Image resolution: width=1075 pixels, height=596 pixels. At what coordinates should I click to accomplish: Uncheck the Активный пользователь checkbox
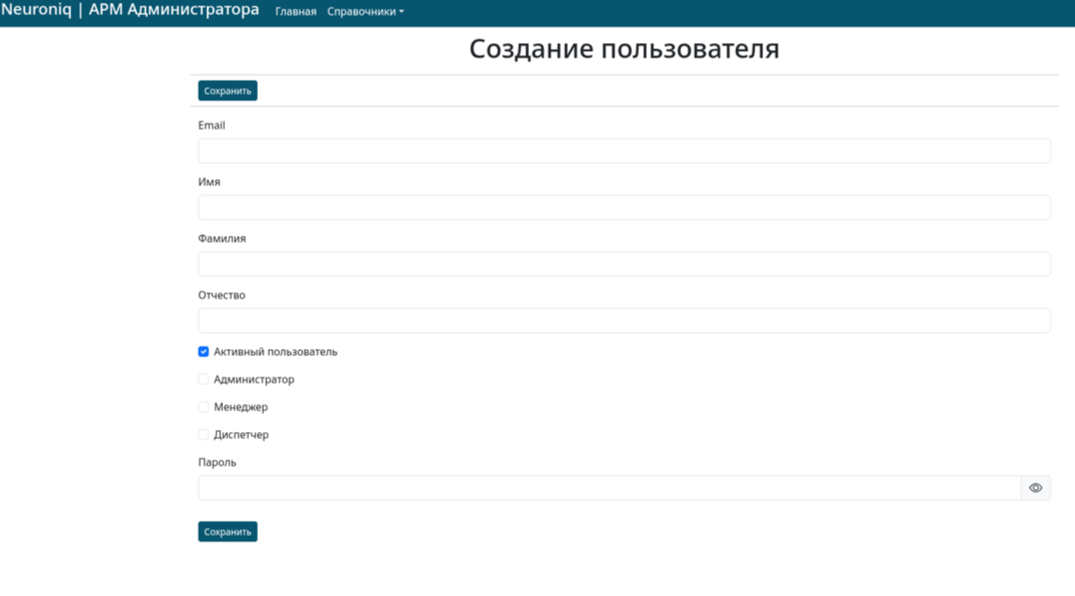point(203,352)
